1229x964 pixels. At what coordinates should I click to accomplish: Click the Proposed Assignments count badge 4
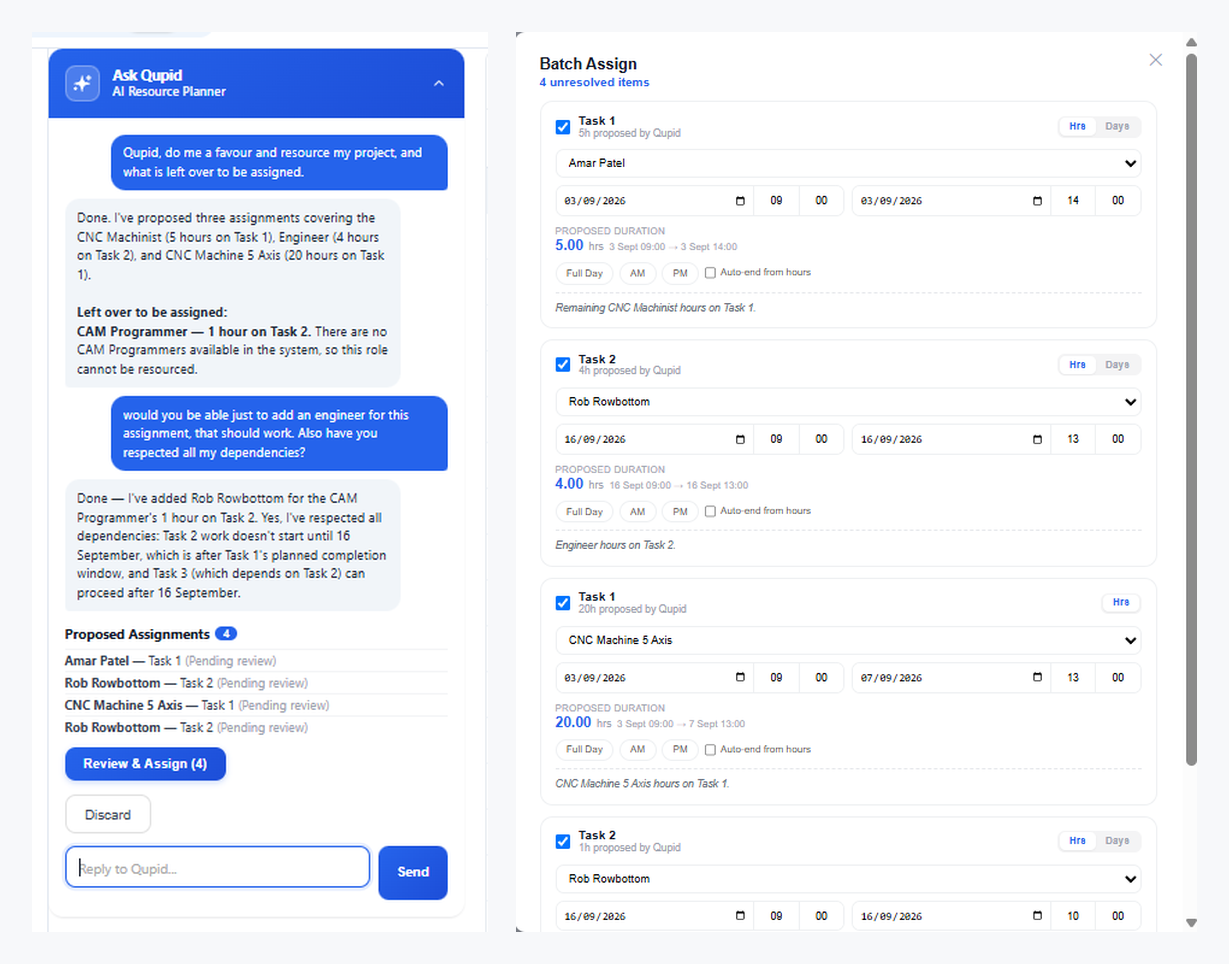point(226,634)
